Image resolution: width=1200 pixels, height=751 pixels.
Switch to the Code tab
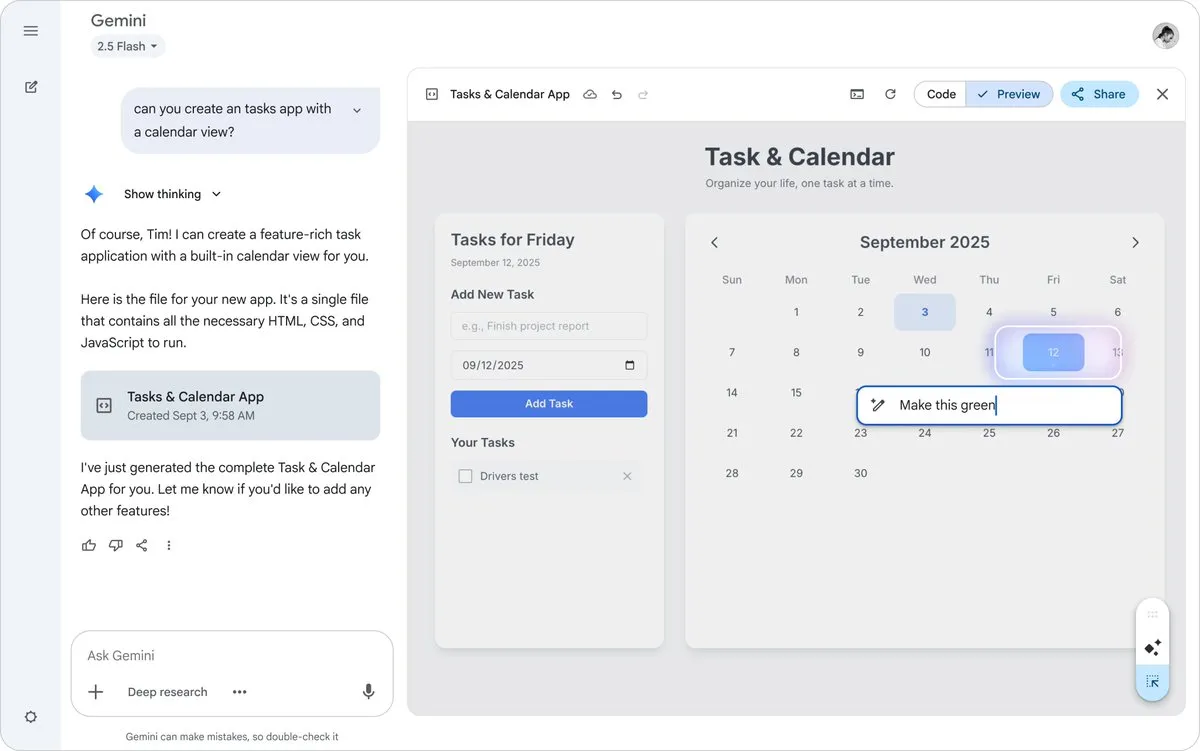coord(940,94)
